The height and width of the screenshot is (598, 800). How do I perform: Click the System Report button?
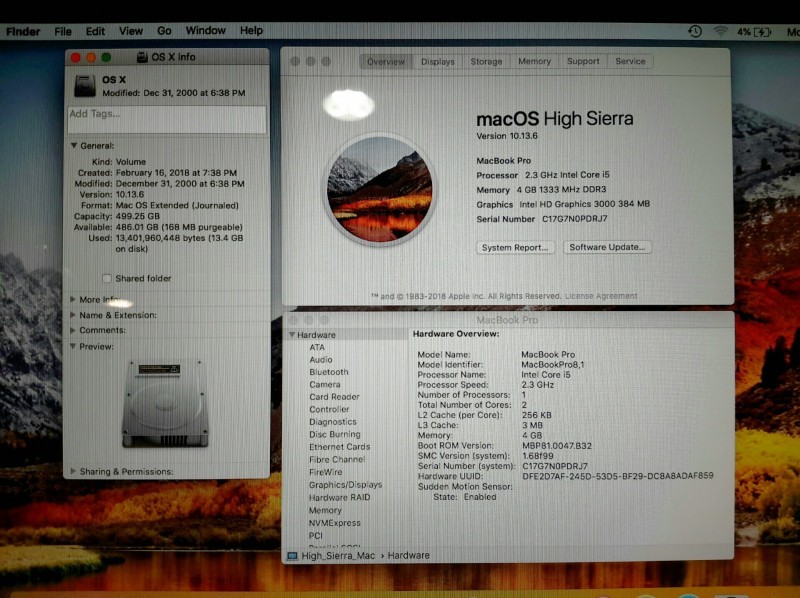click(x=515, y=247)
